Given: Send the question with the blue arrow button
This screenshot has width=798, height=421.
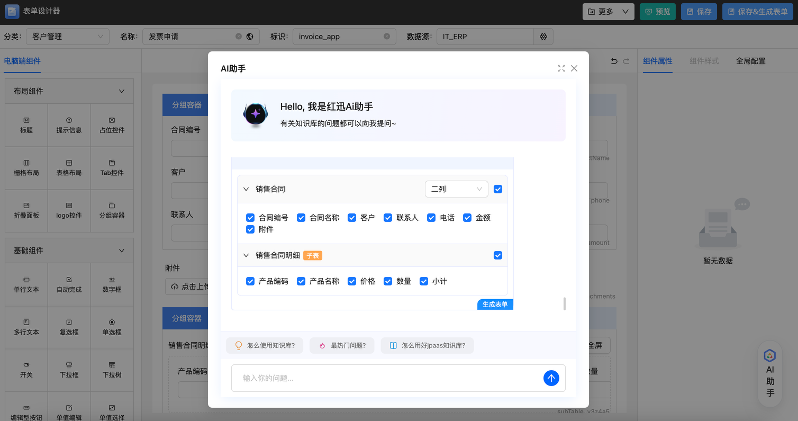Looking at the screenshot, I should (x=551, y=378).
